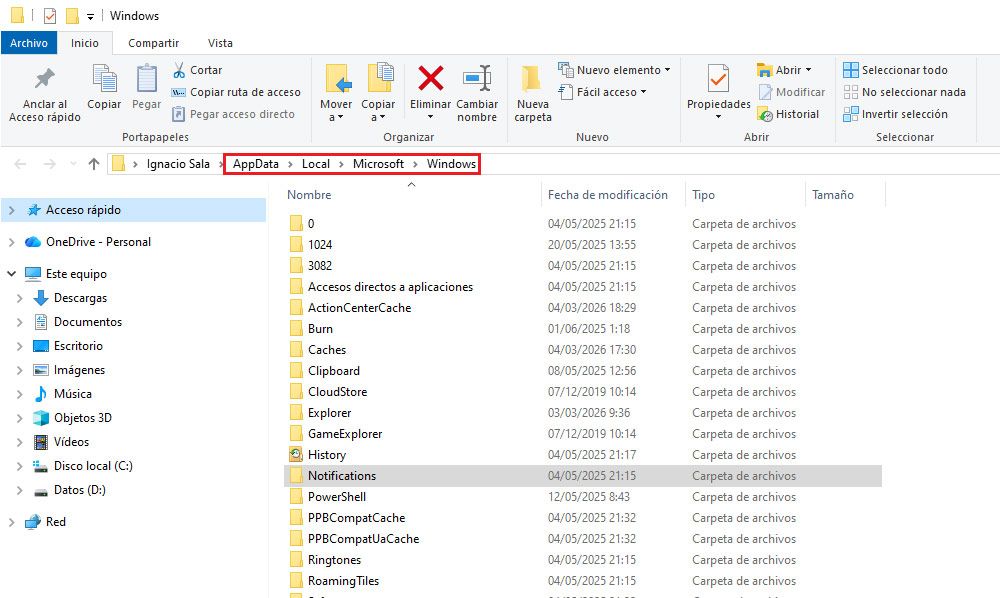The image size is (1000, 598).
Task: Sort by Tipo column header
Action: click(703, 195)
